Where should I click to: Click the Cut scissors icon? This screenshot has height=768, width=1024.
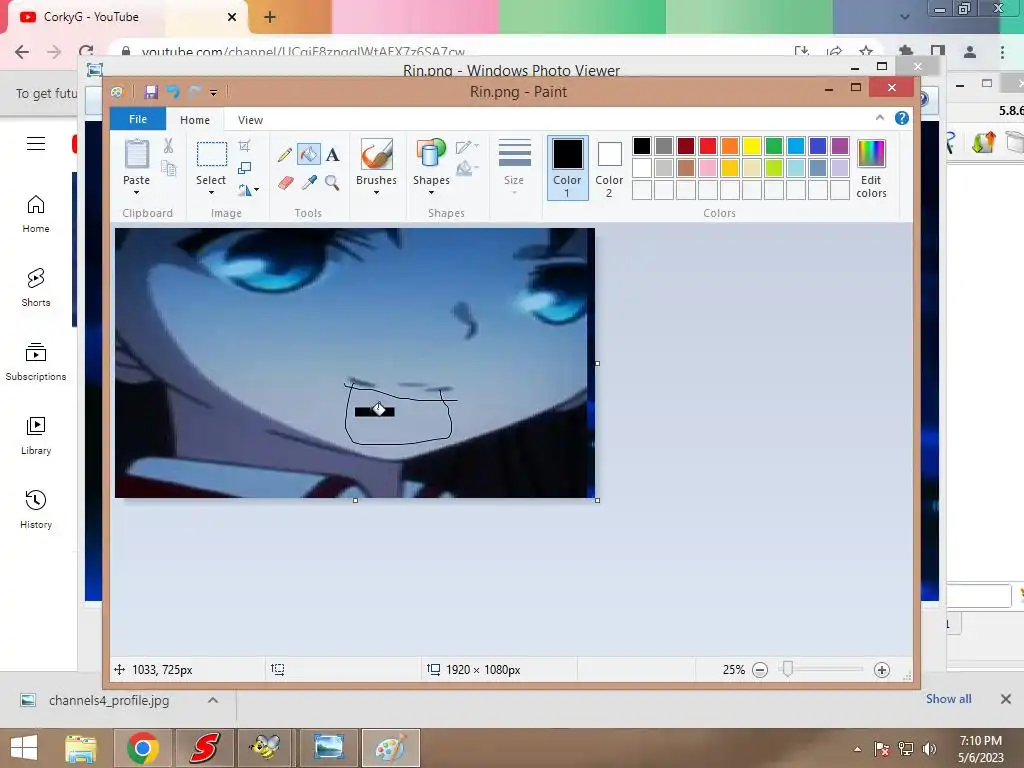[168, 146]
